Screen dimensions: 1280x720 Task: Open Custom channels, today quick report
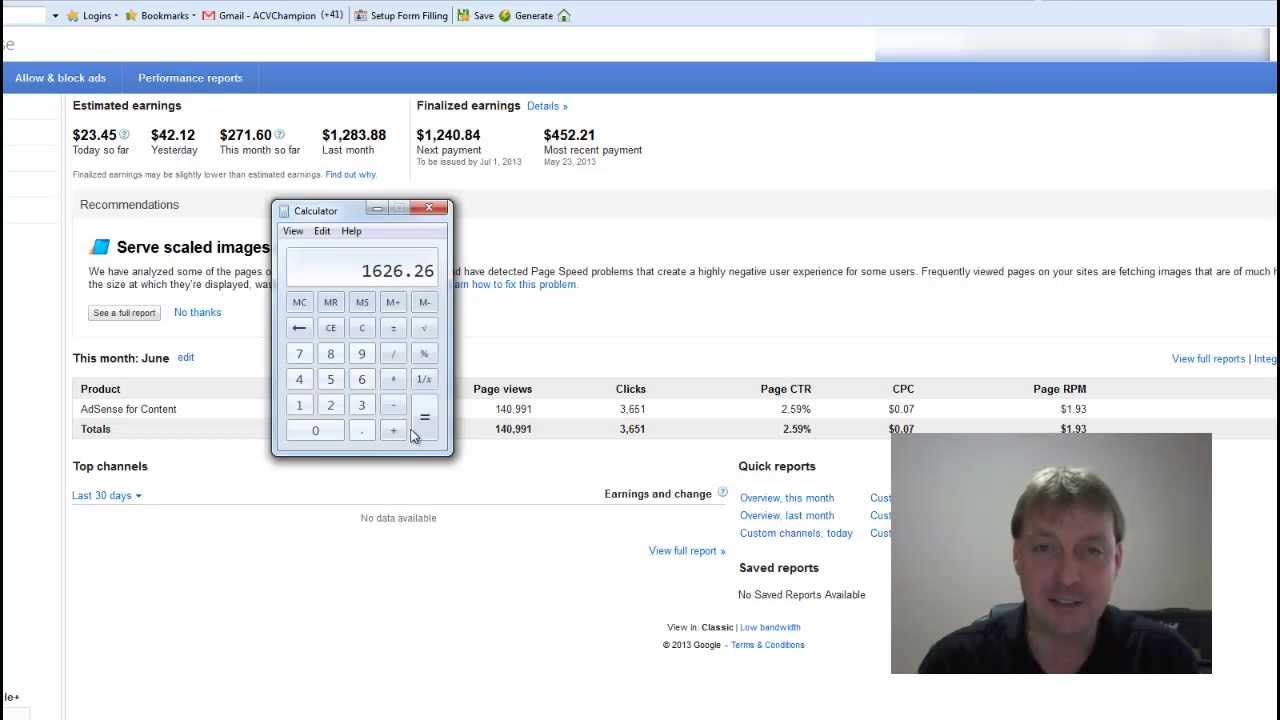pos(796,534)
